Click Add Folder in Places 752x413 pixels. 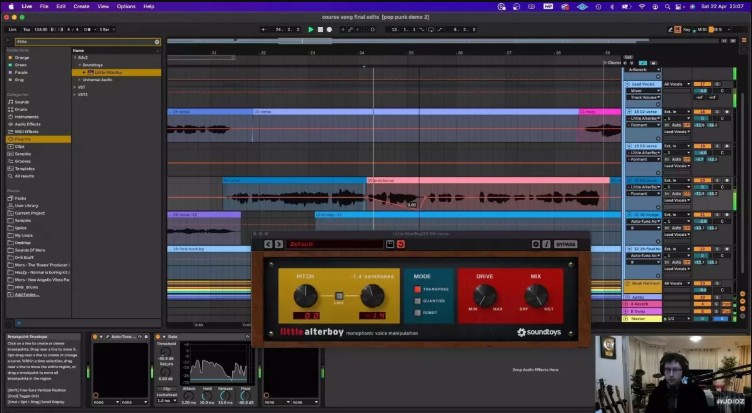pyautogui.click(x=27, y=295)
